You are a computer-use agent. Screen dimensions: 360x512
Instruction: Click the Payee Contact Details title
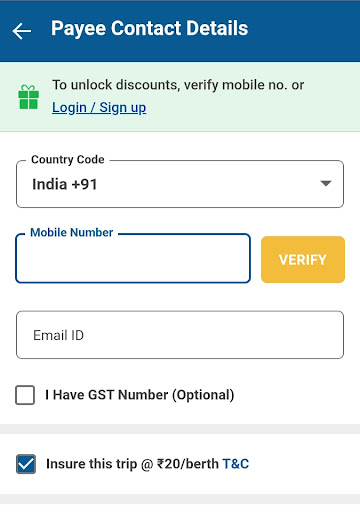[x=150, y=28]
